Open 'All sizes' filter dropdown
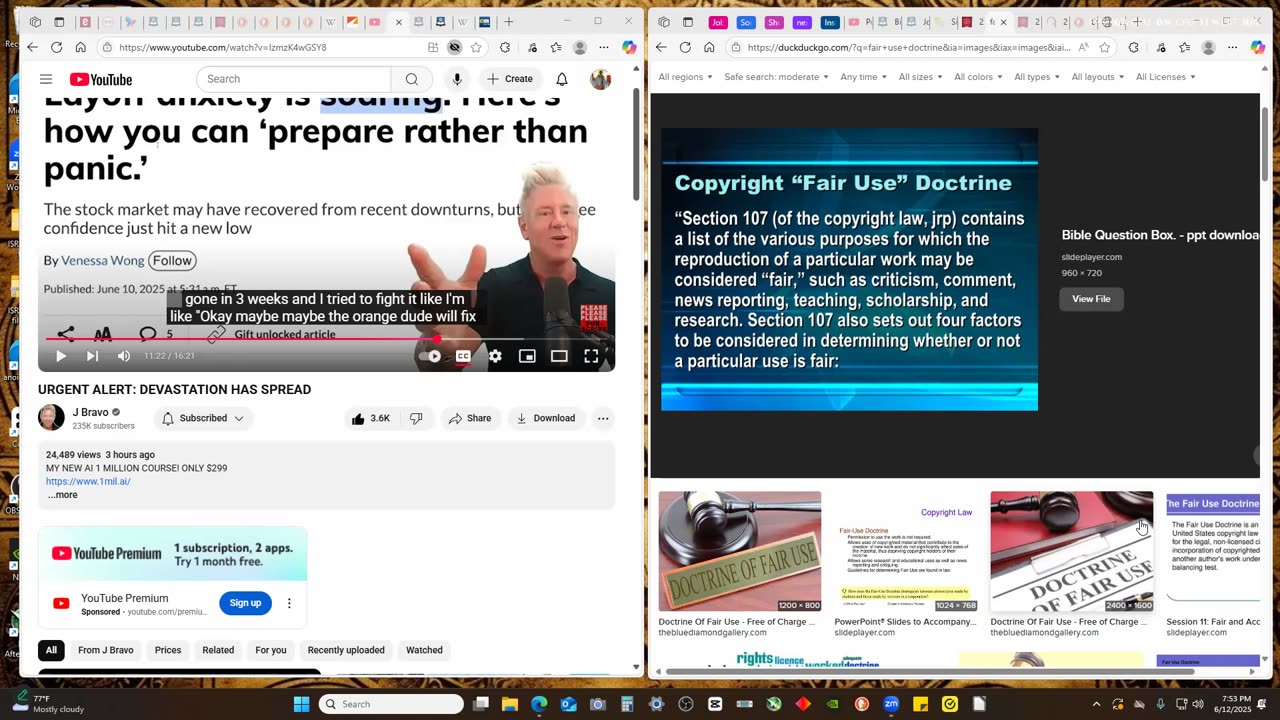 pyautogui.click(x=920, y=77)
